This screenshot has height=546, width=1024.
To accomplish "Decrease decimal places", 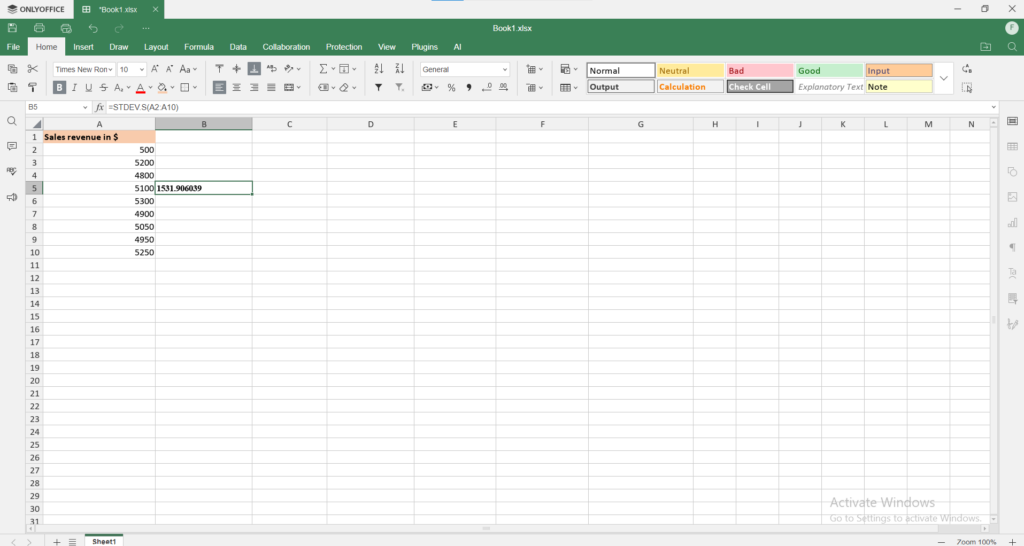I will coord(487,87).
